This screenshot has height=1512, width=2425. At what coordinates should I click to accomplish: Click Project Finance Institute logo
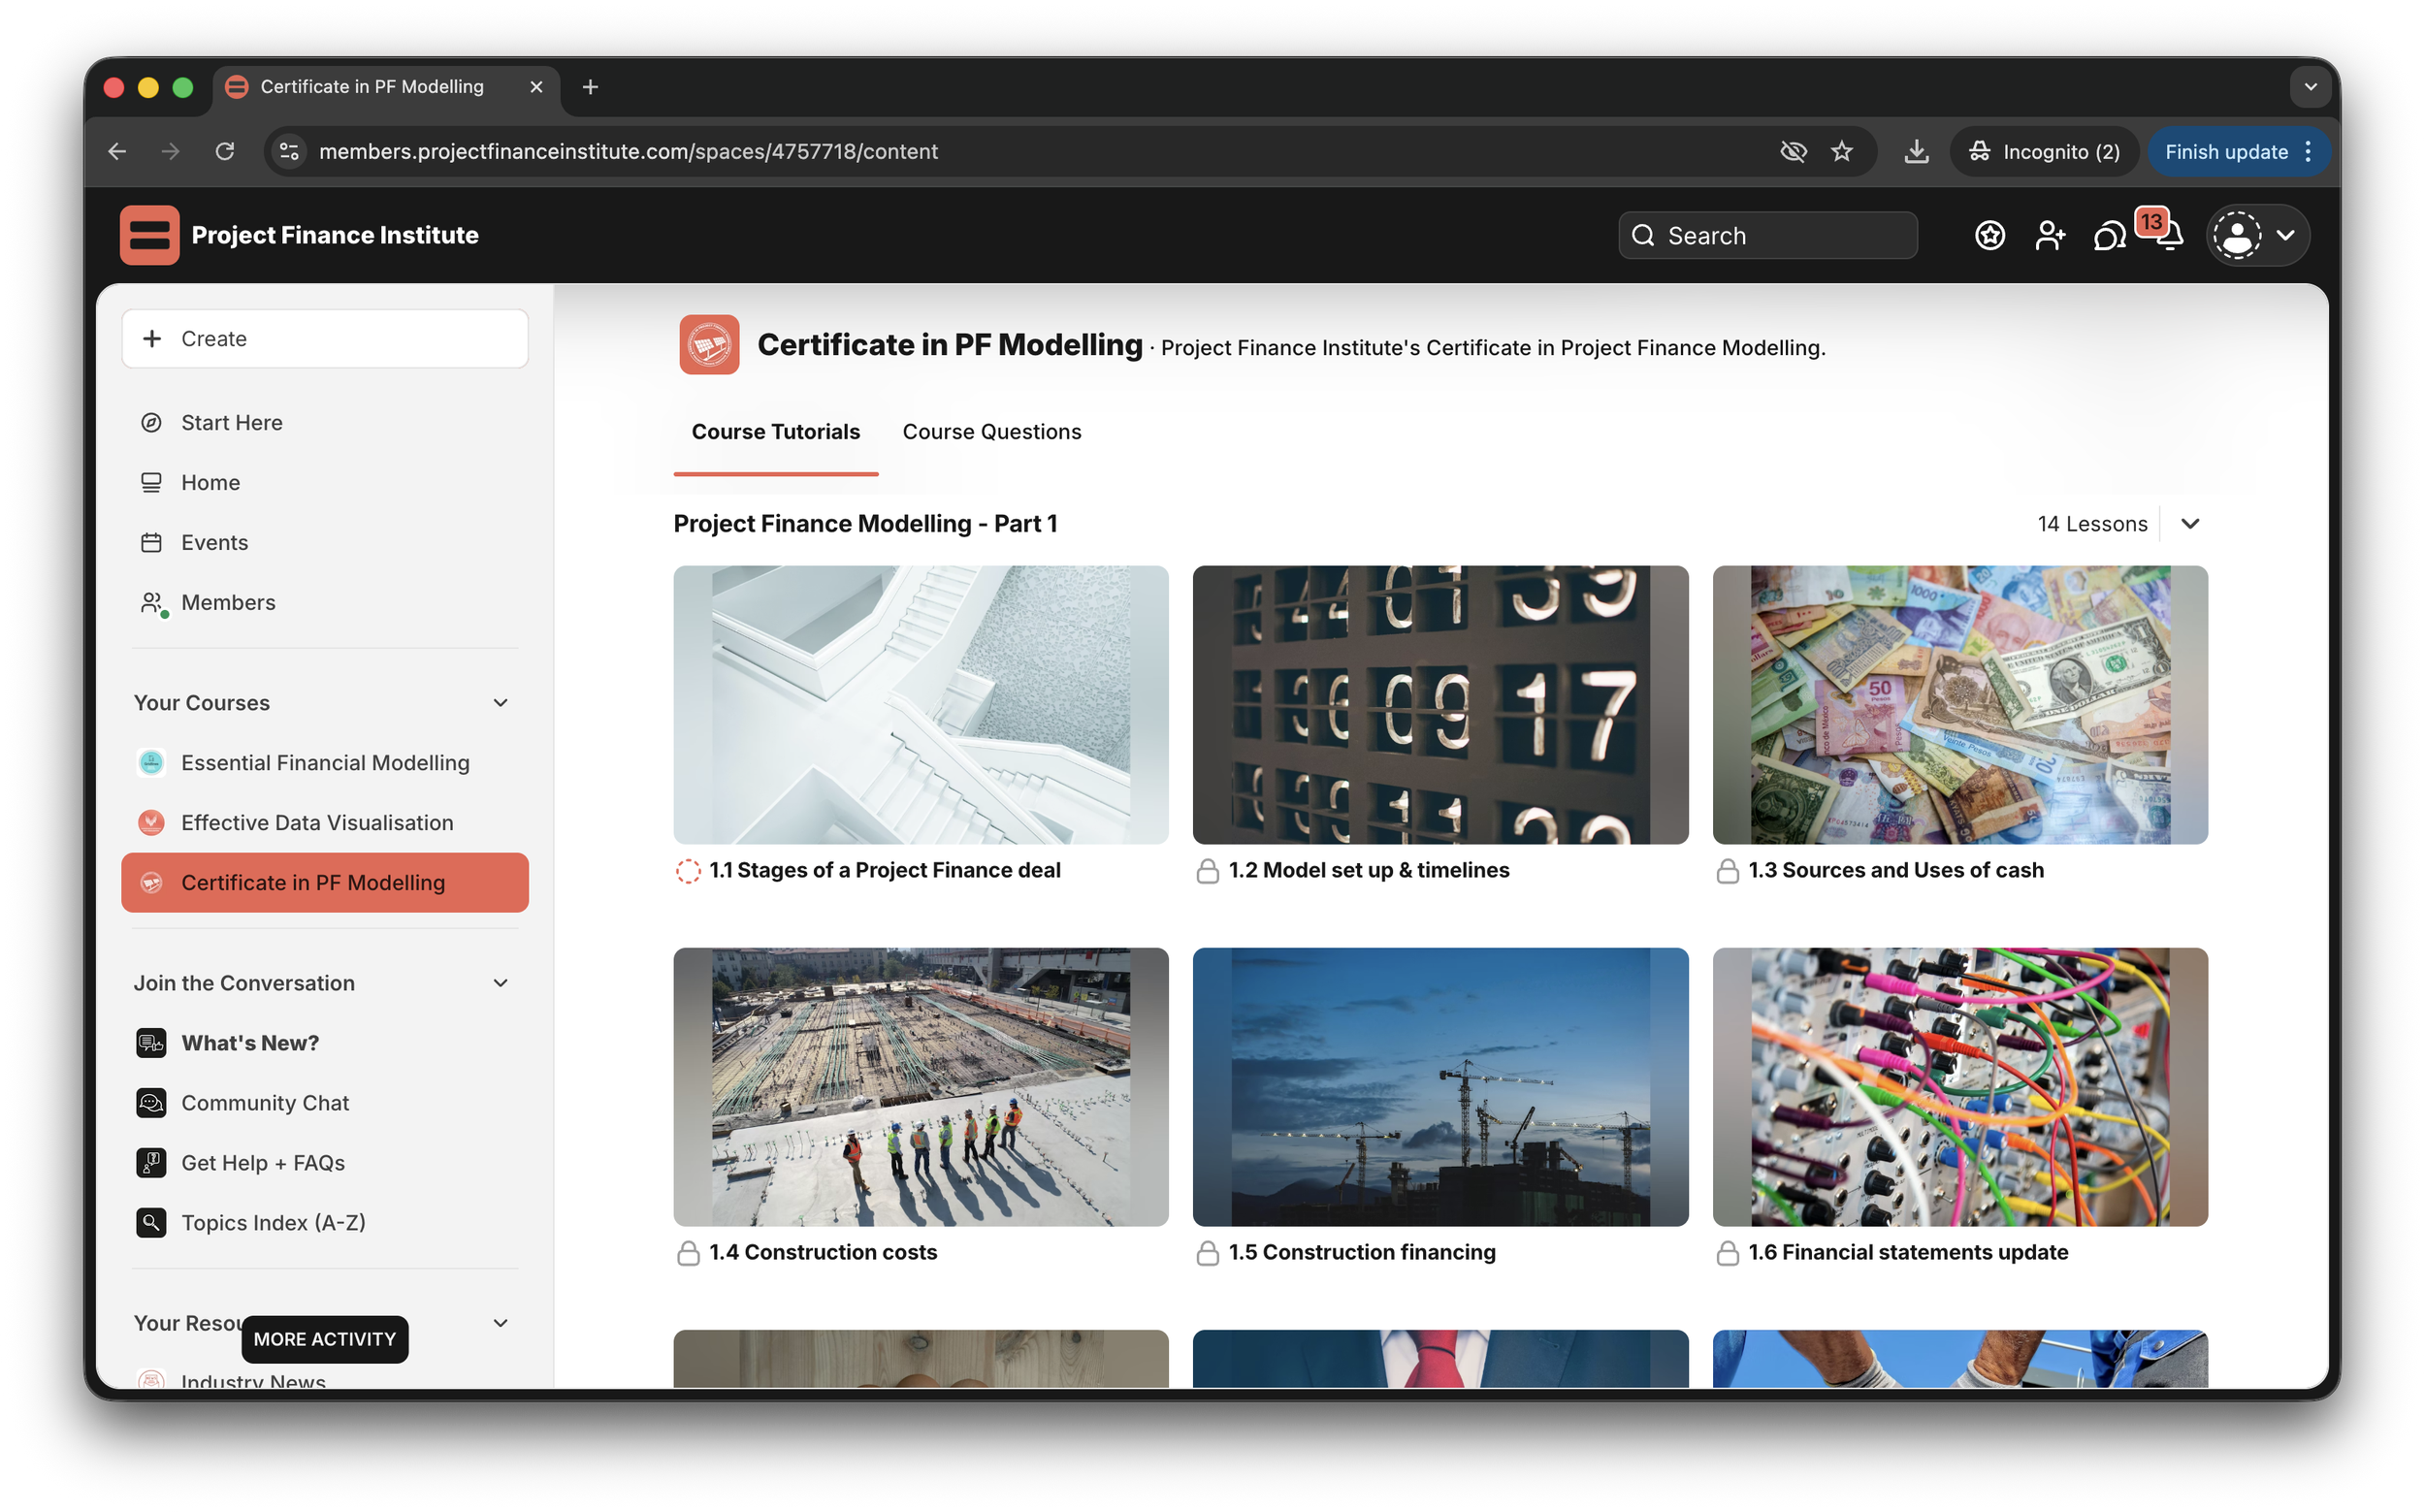point(149,235)
